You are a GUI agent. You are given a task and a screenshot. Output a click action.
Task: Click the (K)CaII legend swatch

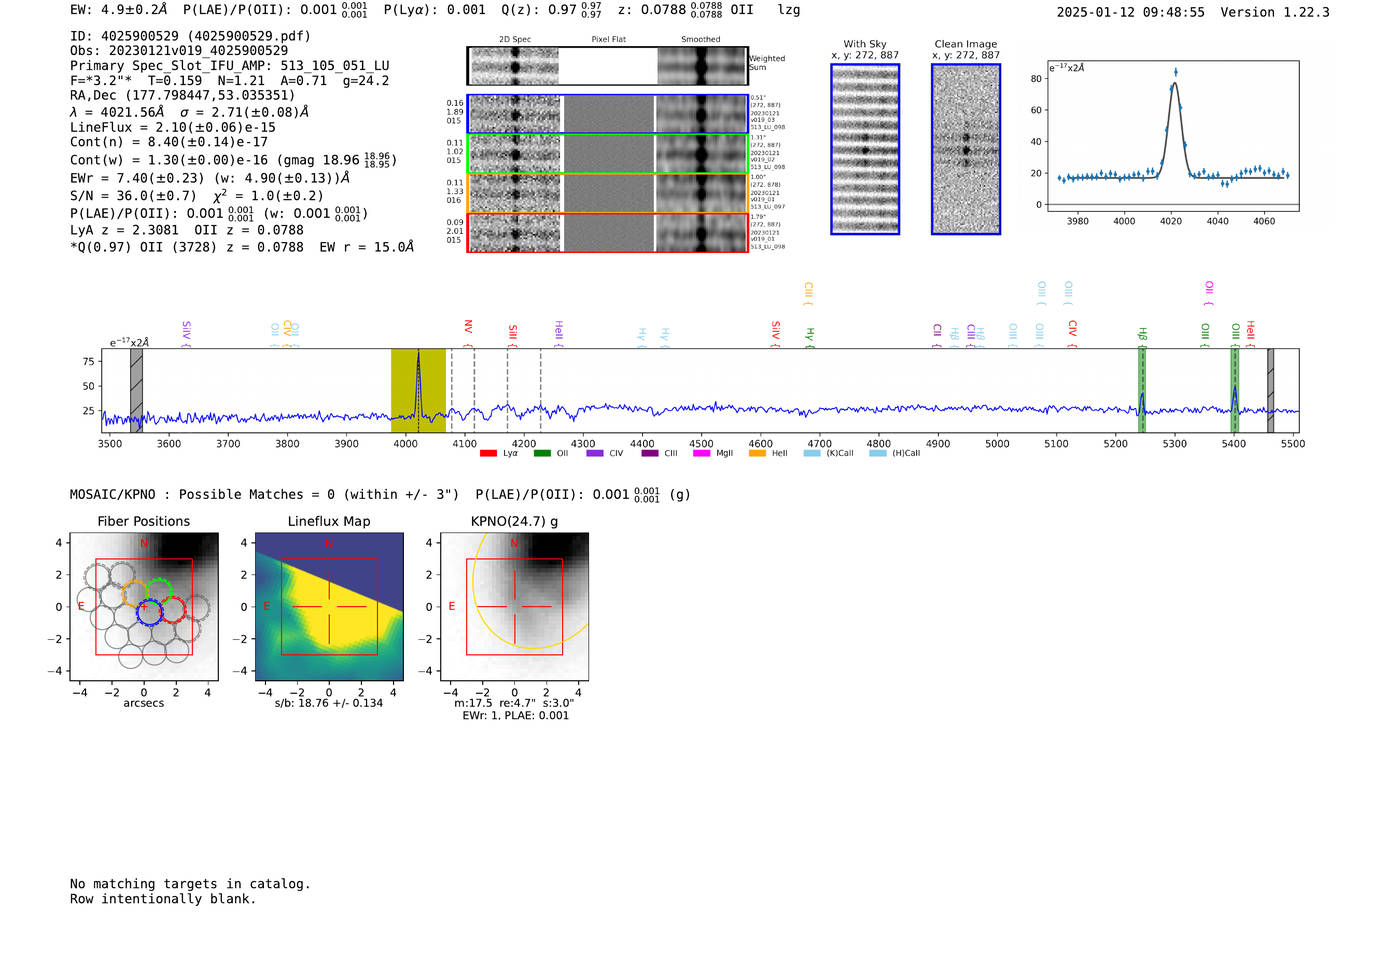coord(812,453)
